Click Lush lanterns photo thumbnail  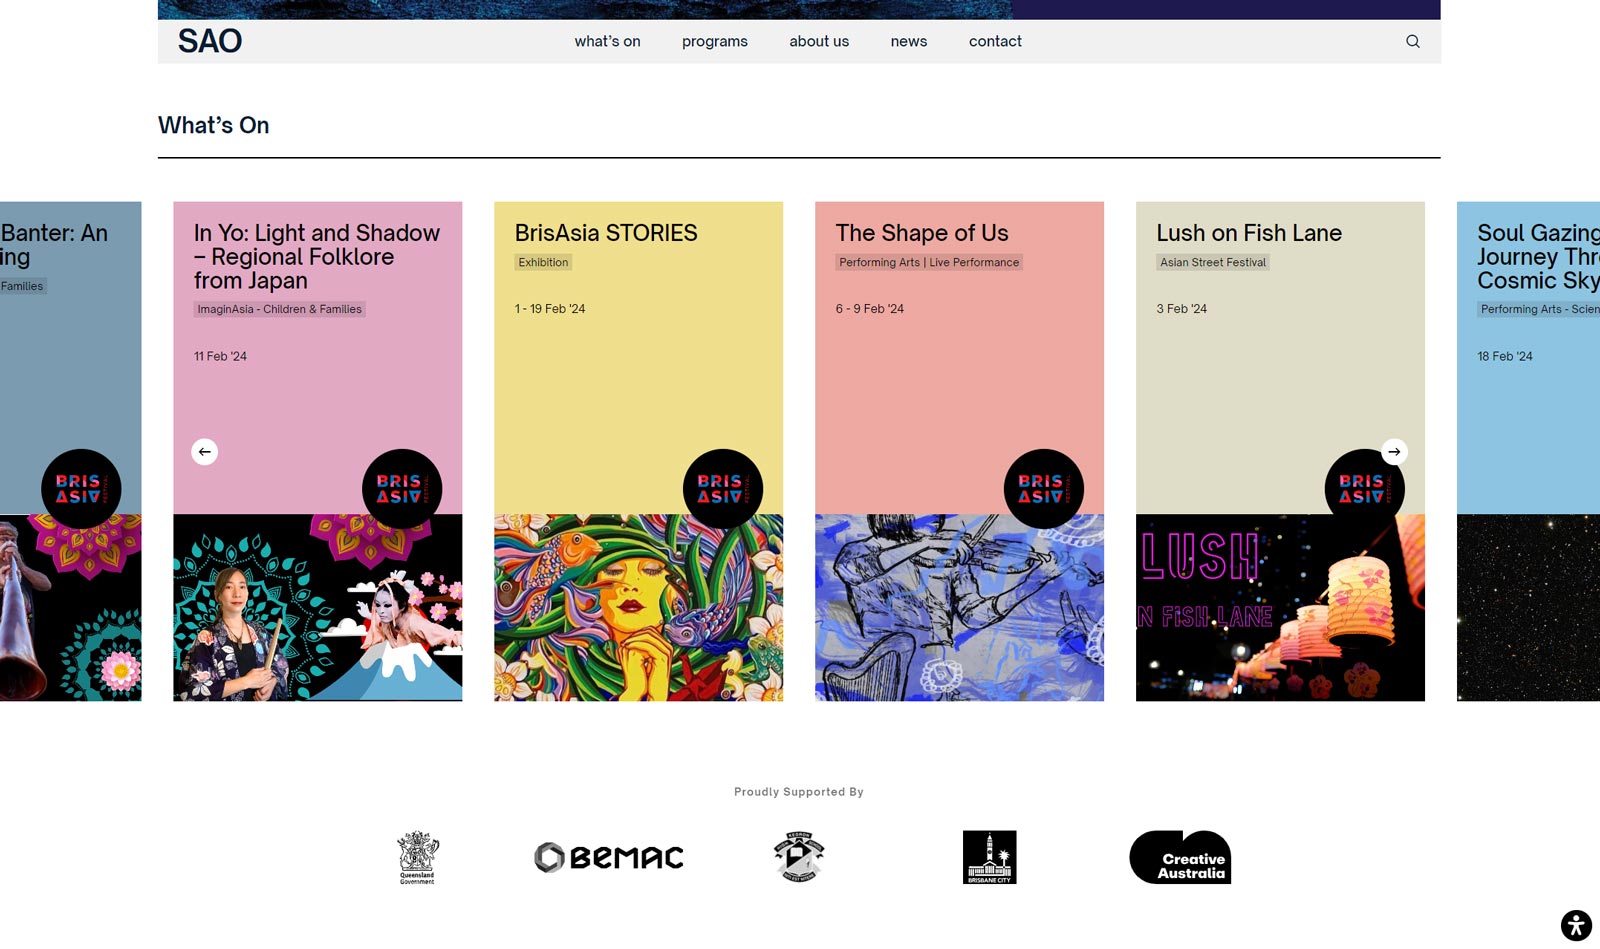click(x=1281, y=608)
